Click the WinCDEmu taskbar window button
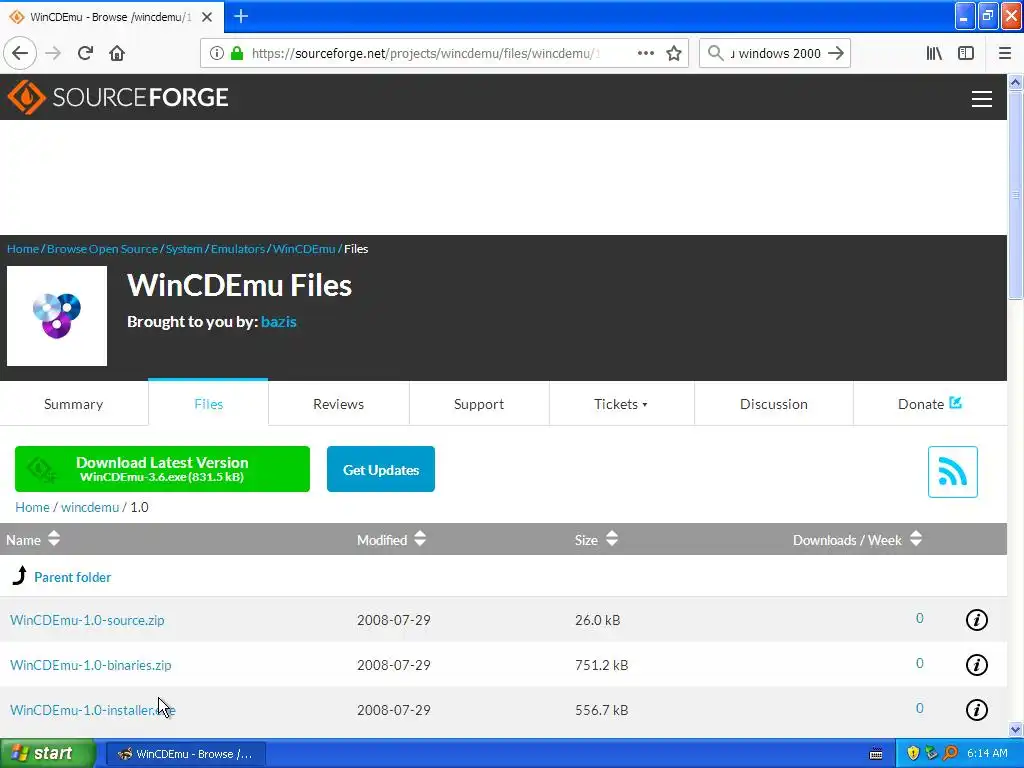 click(185, 754)
